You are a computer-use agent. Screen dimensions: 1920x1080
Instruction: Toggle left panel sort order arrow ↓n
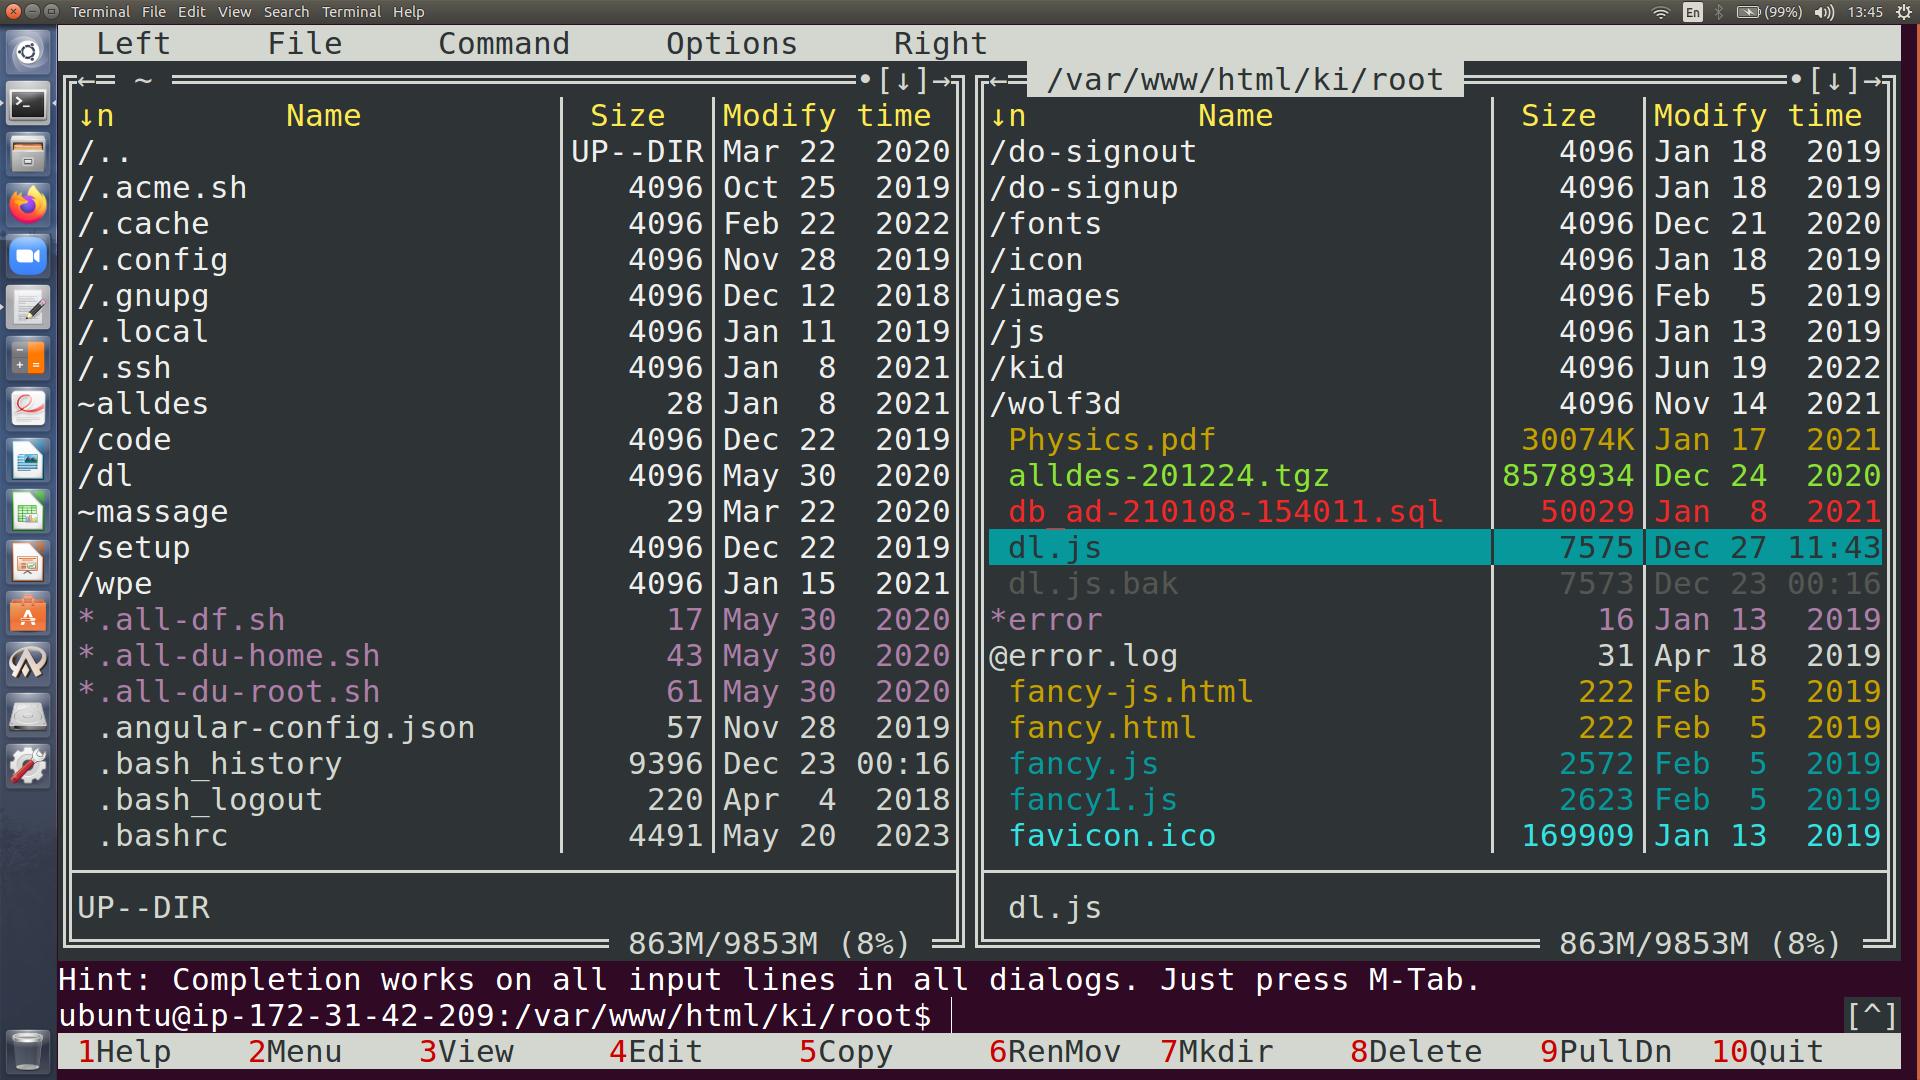point(96,116)
